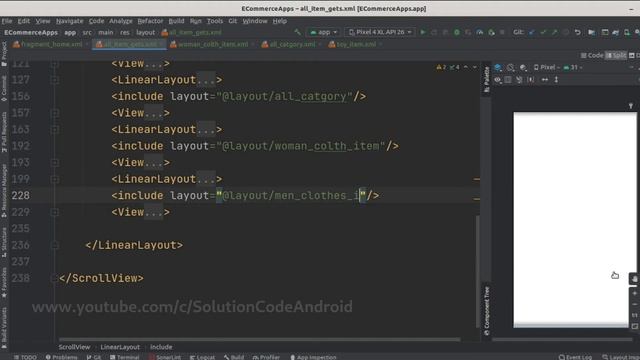The height and width of the screenshot is (360, 640).
Task: Click the undo rollback arrow in toolbar
Action: (x=578, y=32)
